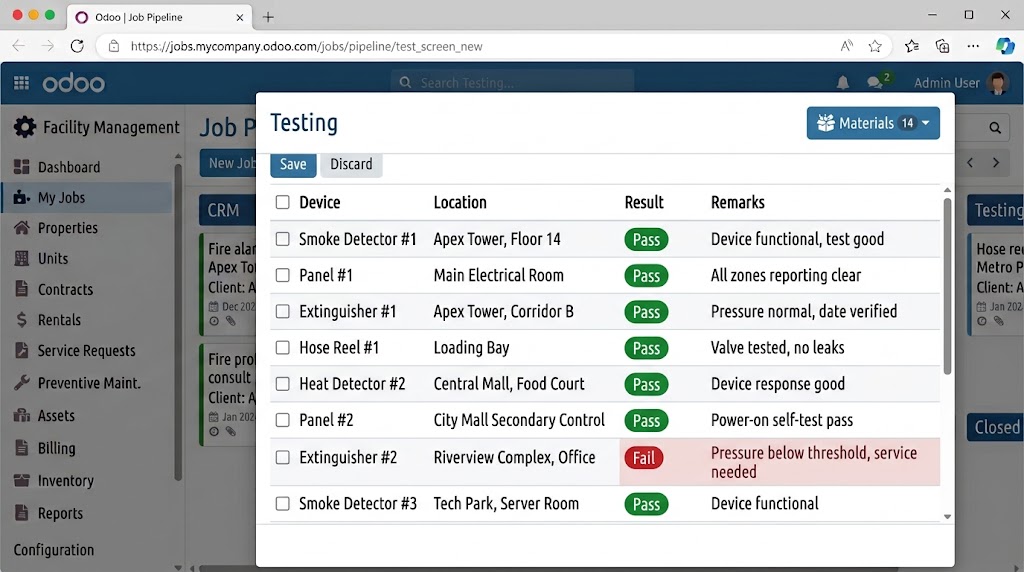Click the Preventive Maint. wrench icon

coord(22,383)
